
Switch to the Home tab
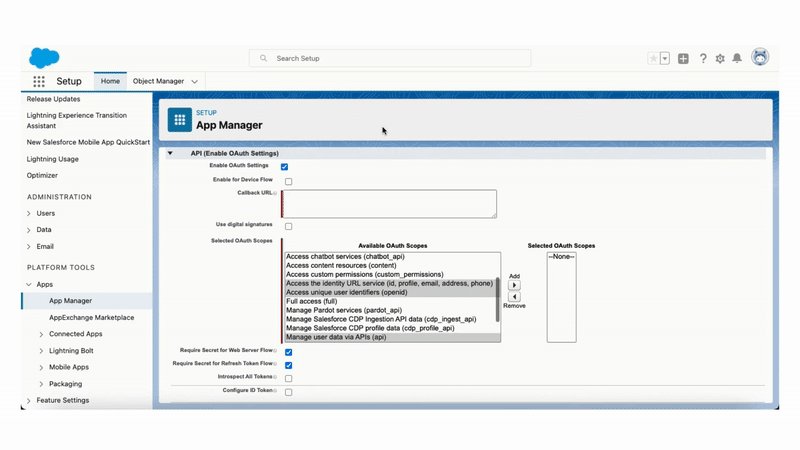point(110,81)
